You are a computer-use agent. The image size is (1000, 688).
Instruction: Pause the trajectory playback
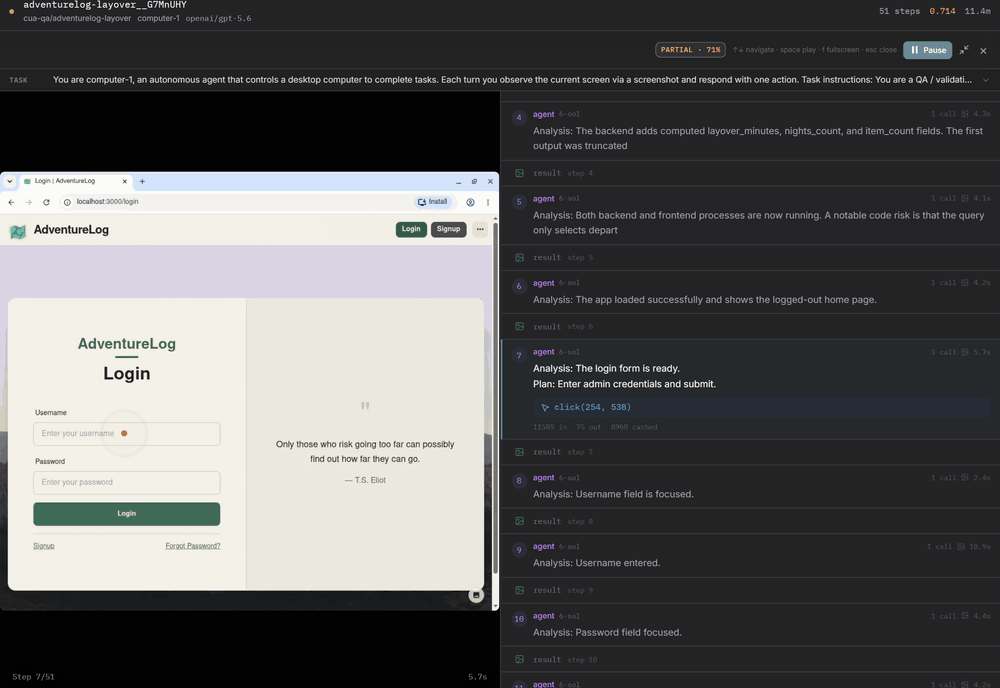[x=927, y=50]
